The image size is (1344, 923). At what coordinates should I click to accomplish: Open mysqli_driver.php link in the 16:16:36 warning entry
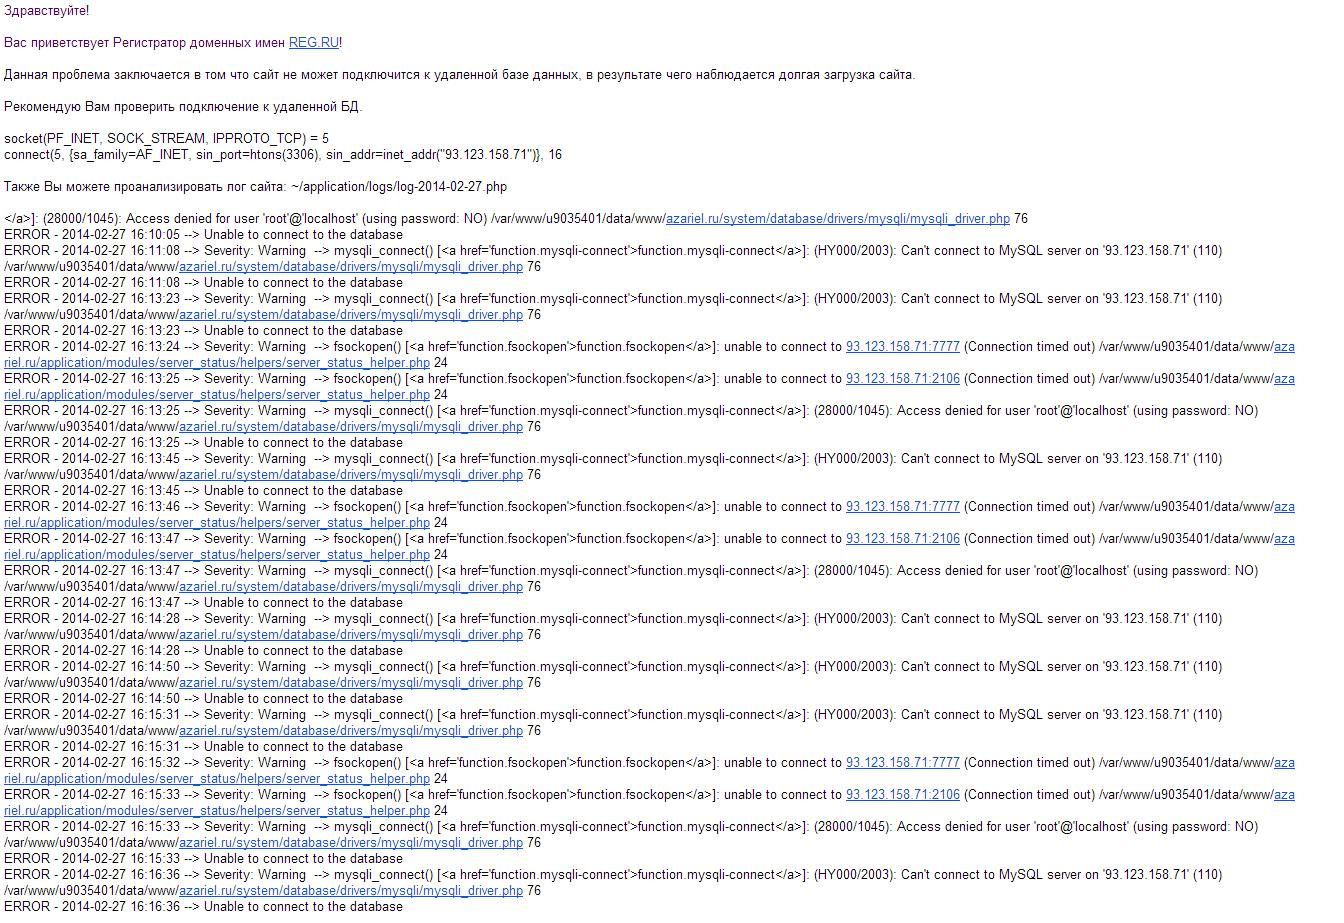[x=351, y=891]
